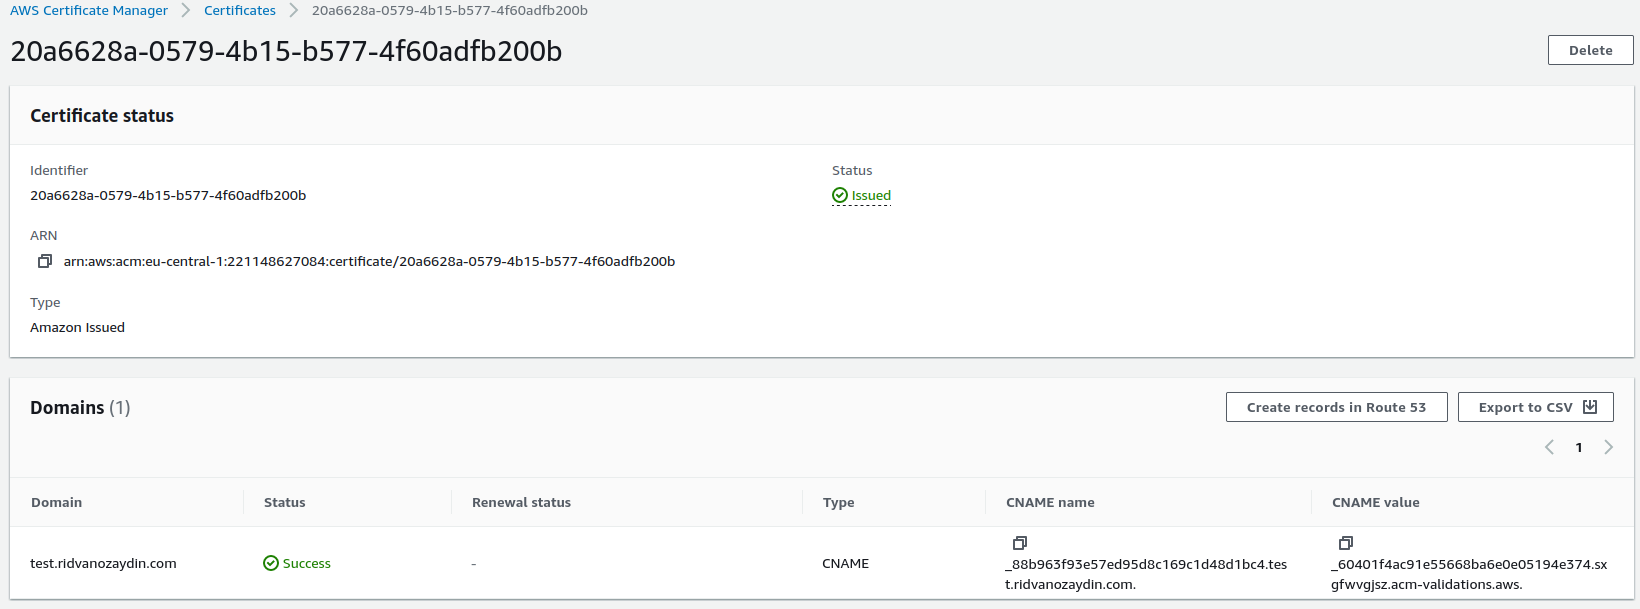Click the Success status text in domain row
Viewport: 1640px width, 609px height.
[307, 563]
